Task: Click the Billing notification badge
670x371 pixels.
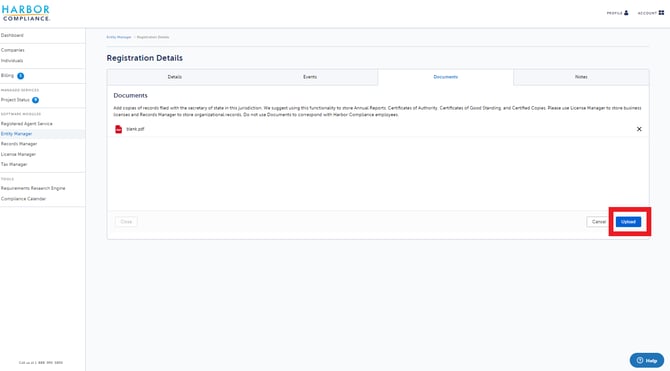Action: point(21,76)
